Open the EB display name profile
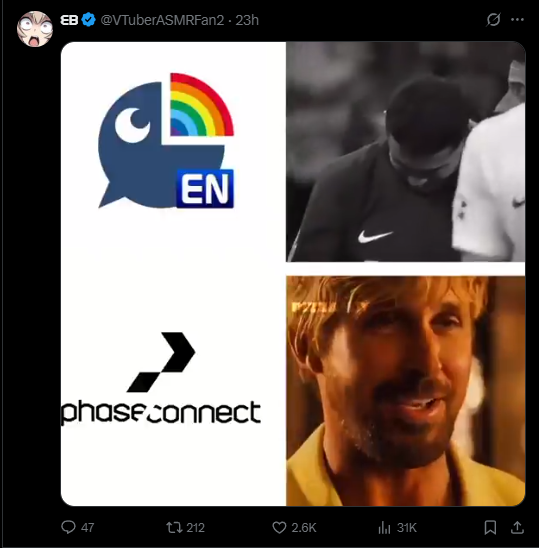The height and width of the screenshot is (548, 539). click(x=69, y=20)
